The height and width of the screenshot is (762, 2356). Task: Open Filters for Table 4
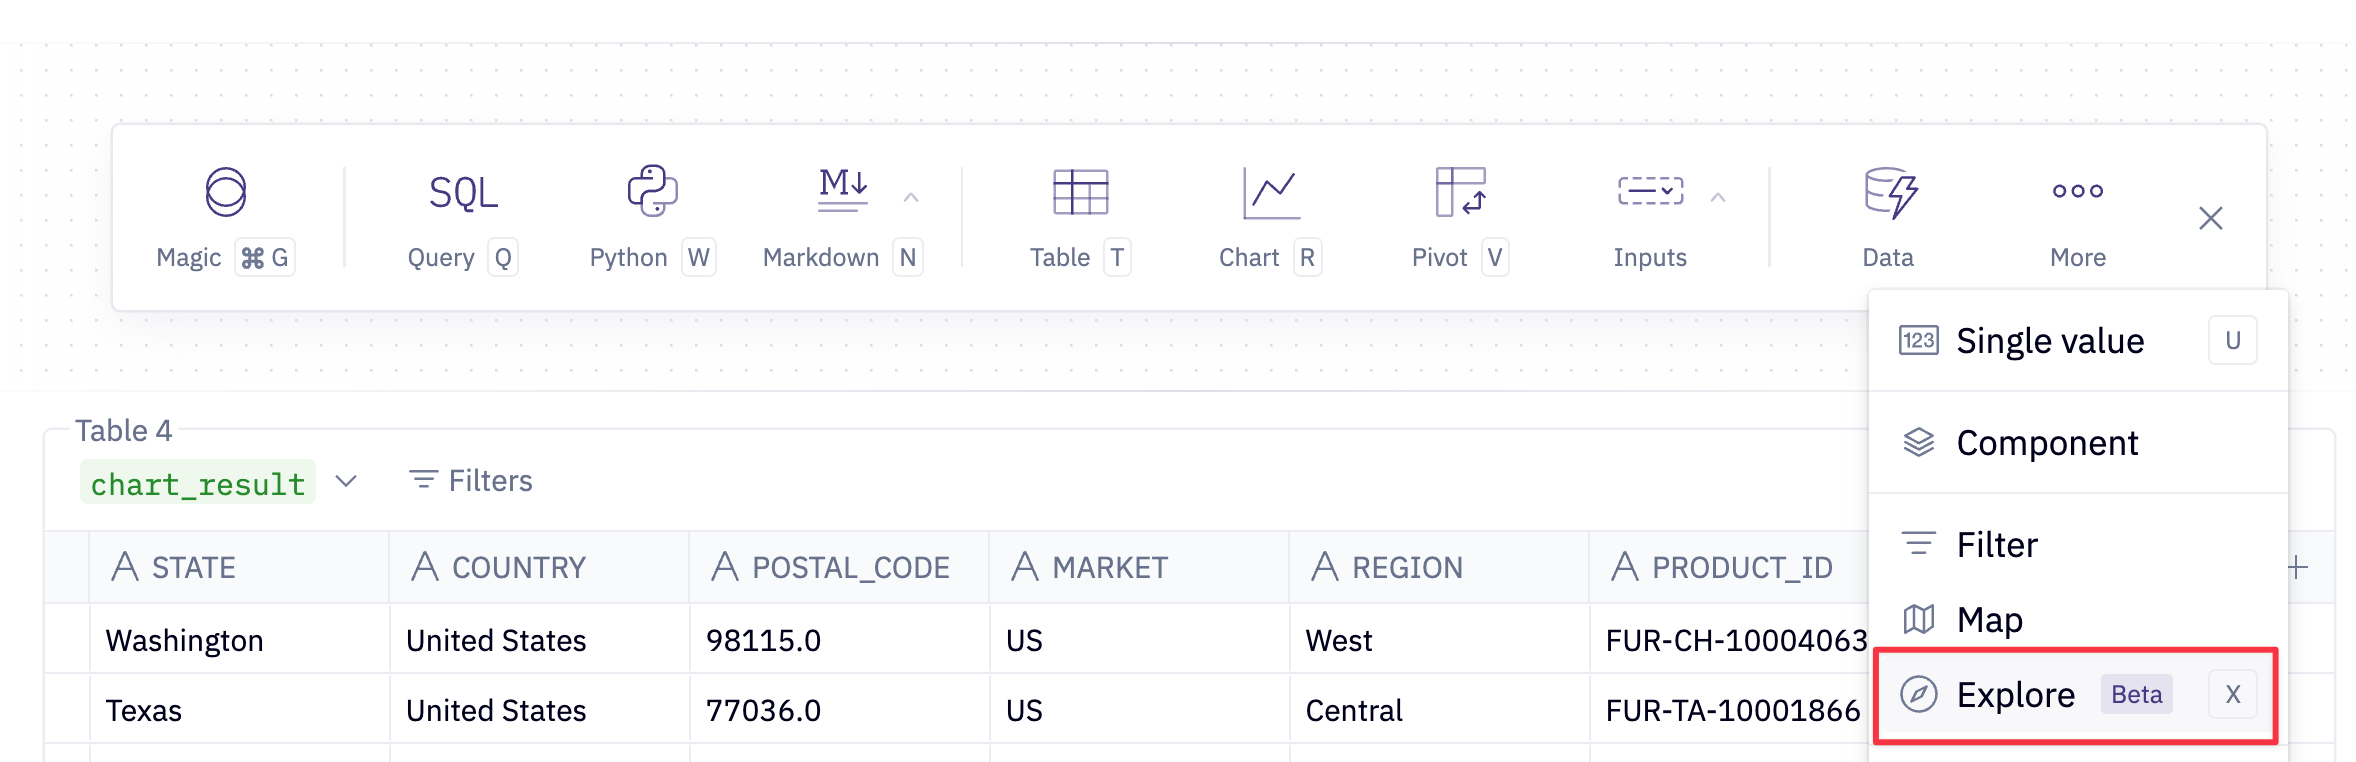pos(471,481)
